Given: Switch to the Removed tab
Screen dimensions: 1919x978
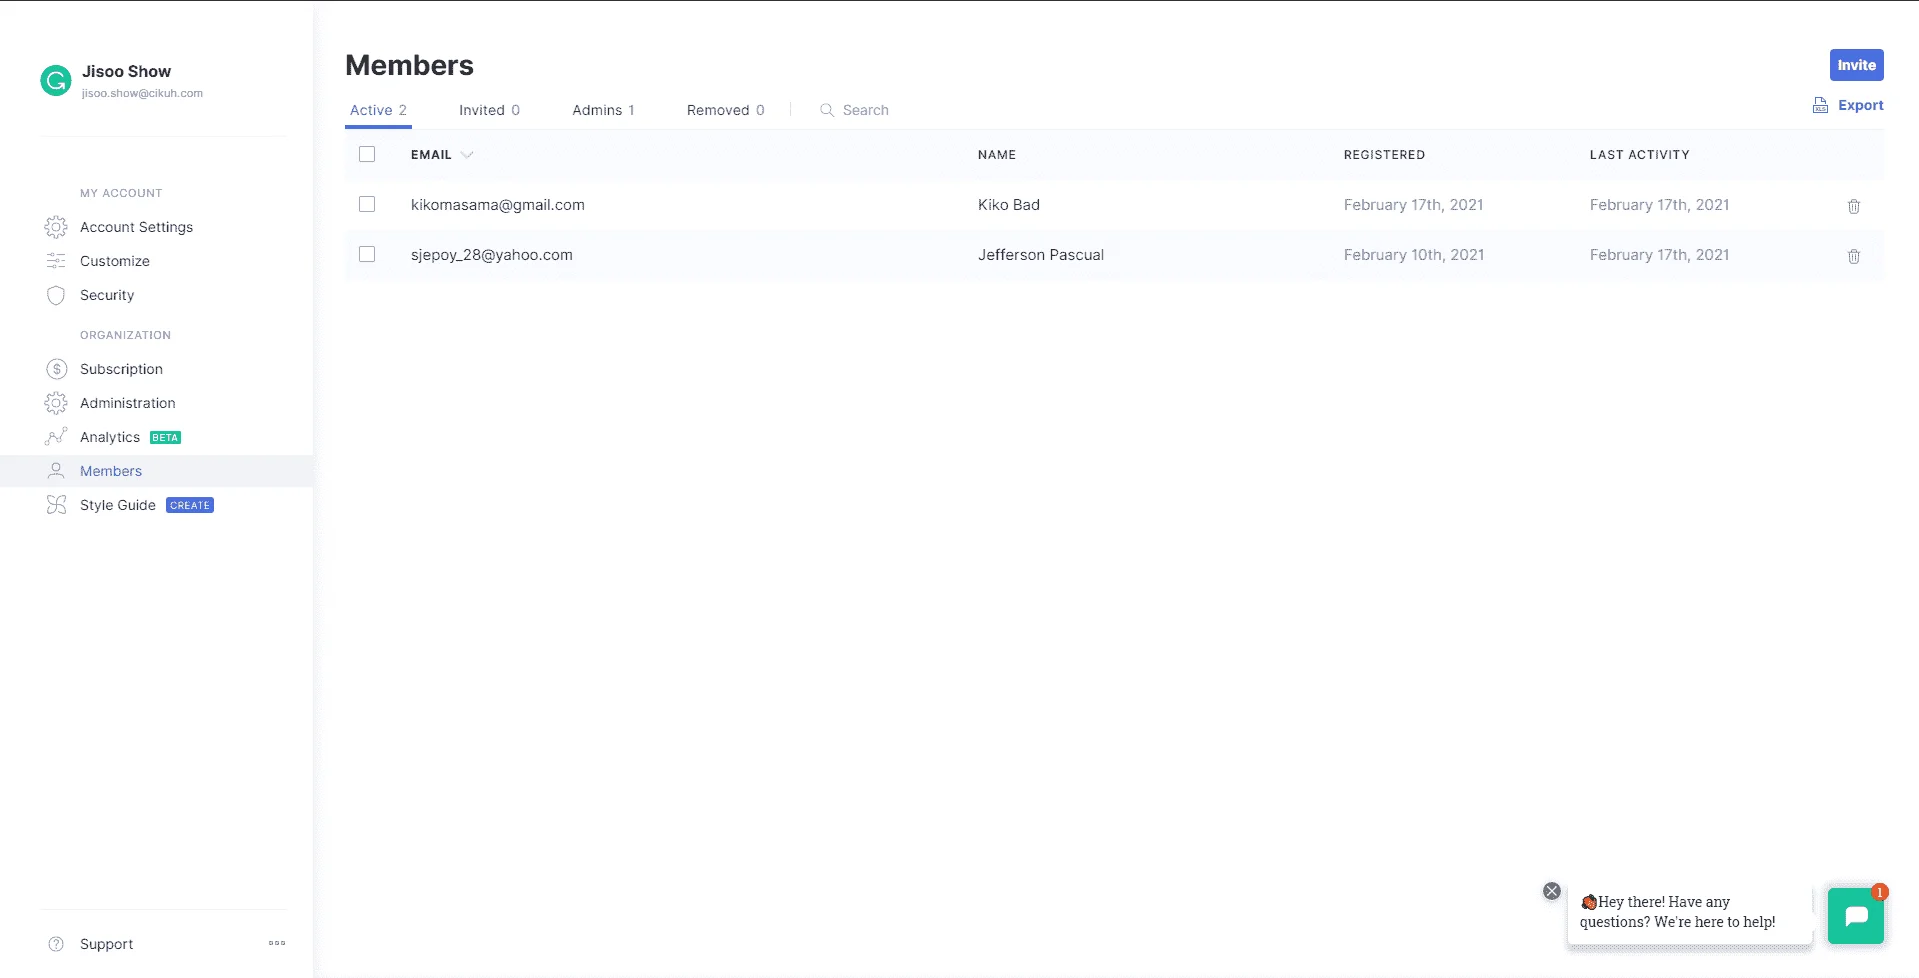Looking at the screenshot, I should [725, 110].
